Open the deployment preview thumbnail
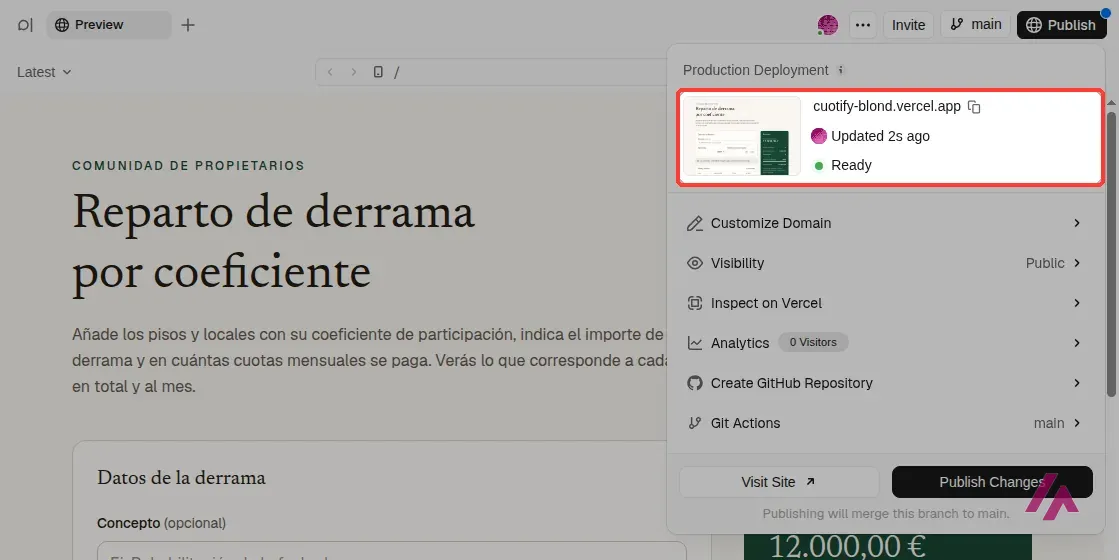This screenshot has width=1119, height=560. point(741,136)
